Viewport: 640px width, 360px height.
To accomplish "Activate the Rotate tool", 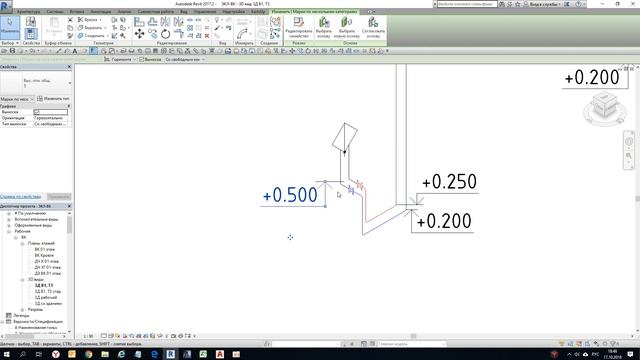I will (165, 34).
